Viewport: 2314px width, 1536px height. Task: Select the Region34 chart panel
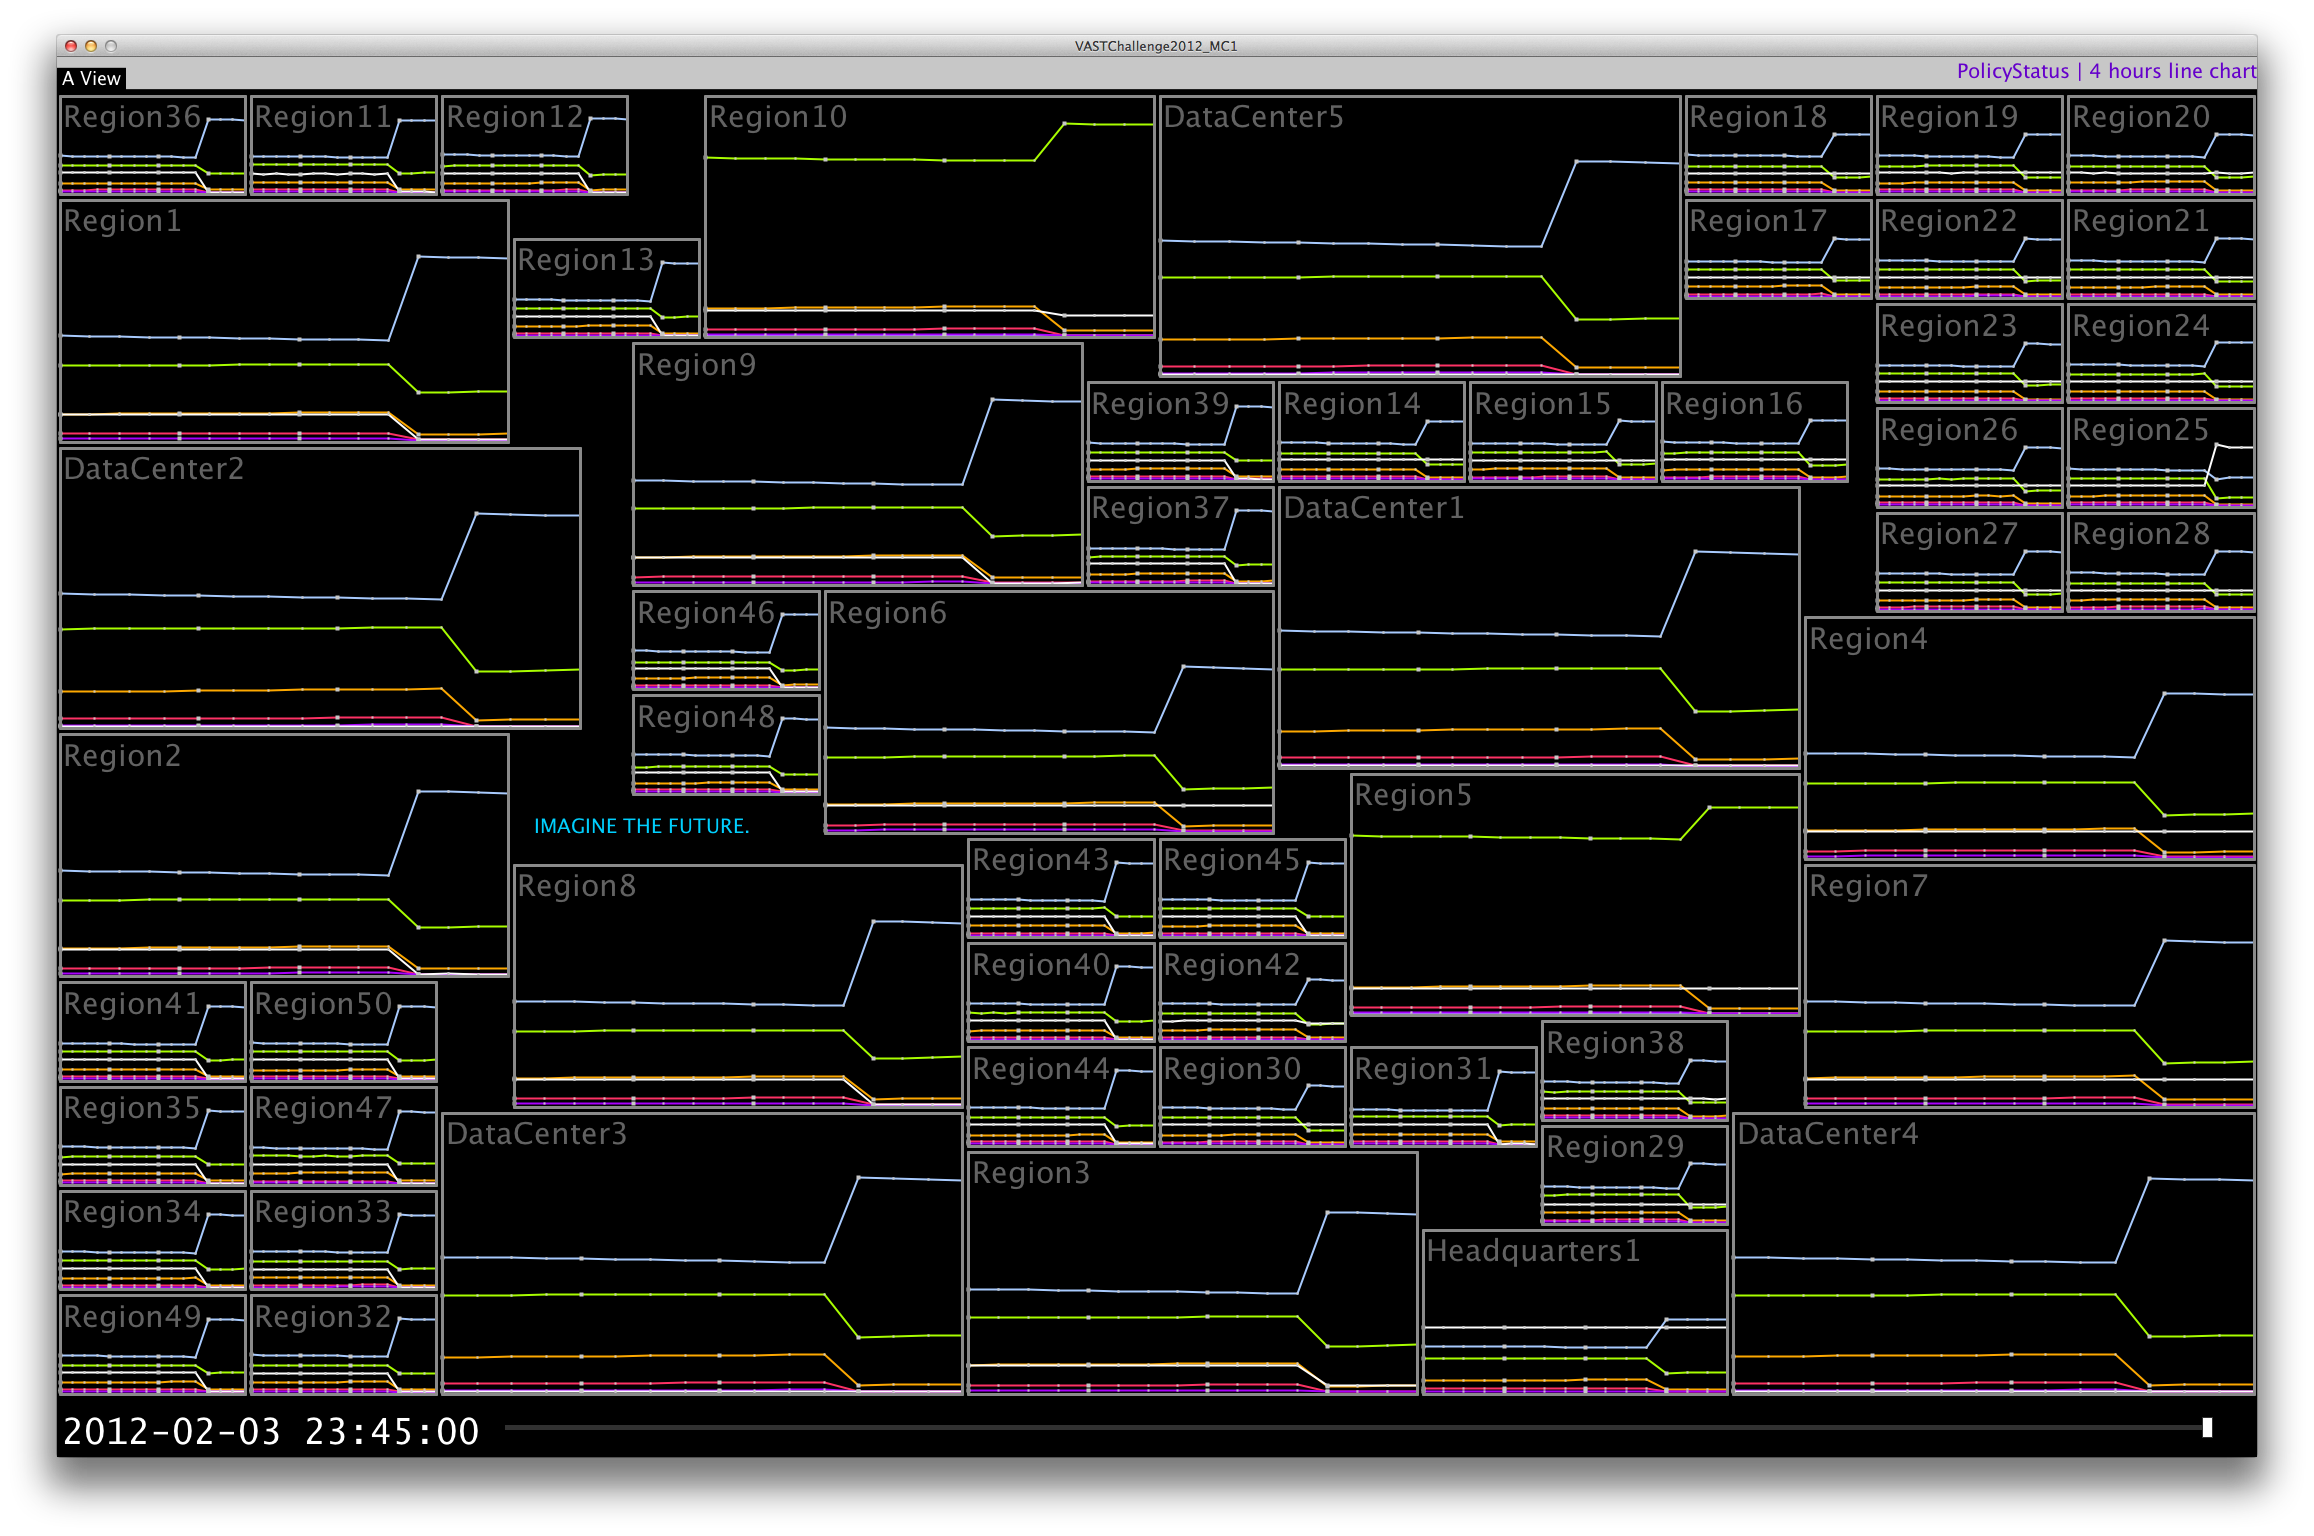pos(153,1241)
